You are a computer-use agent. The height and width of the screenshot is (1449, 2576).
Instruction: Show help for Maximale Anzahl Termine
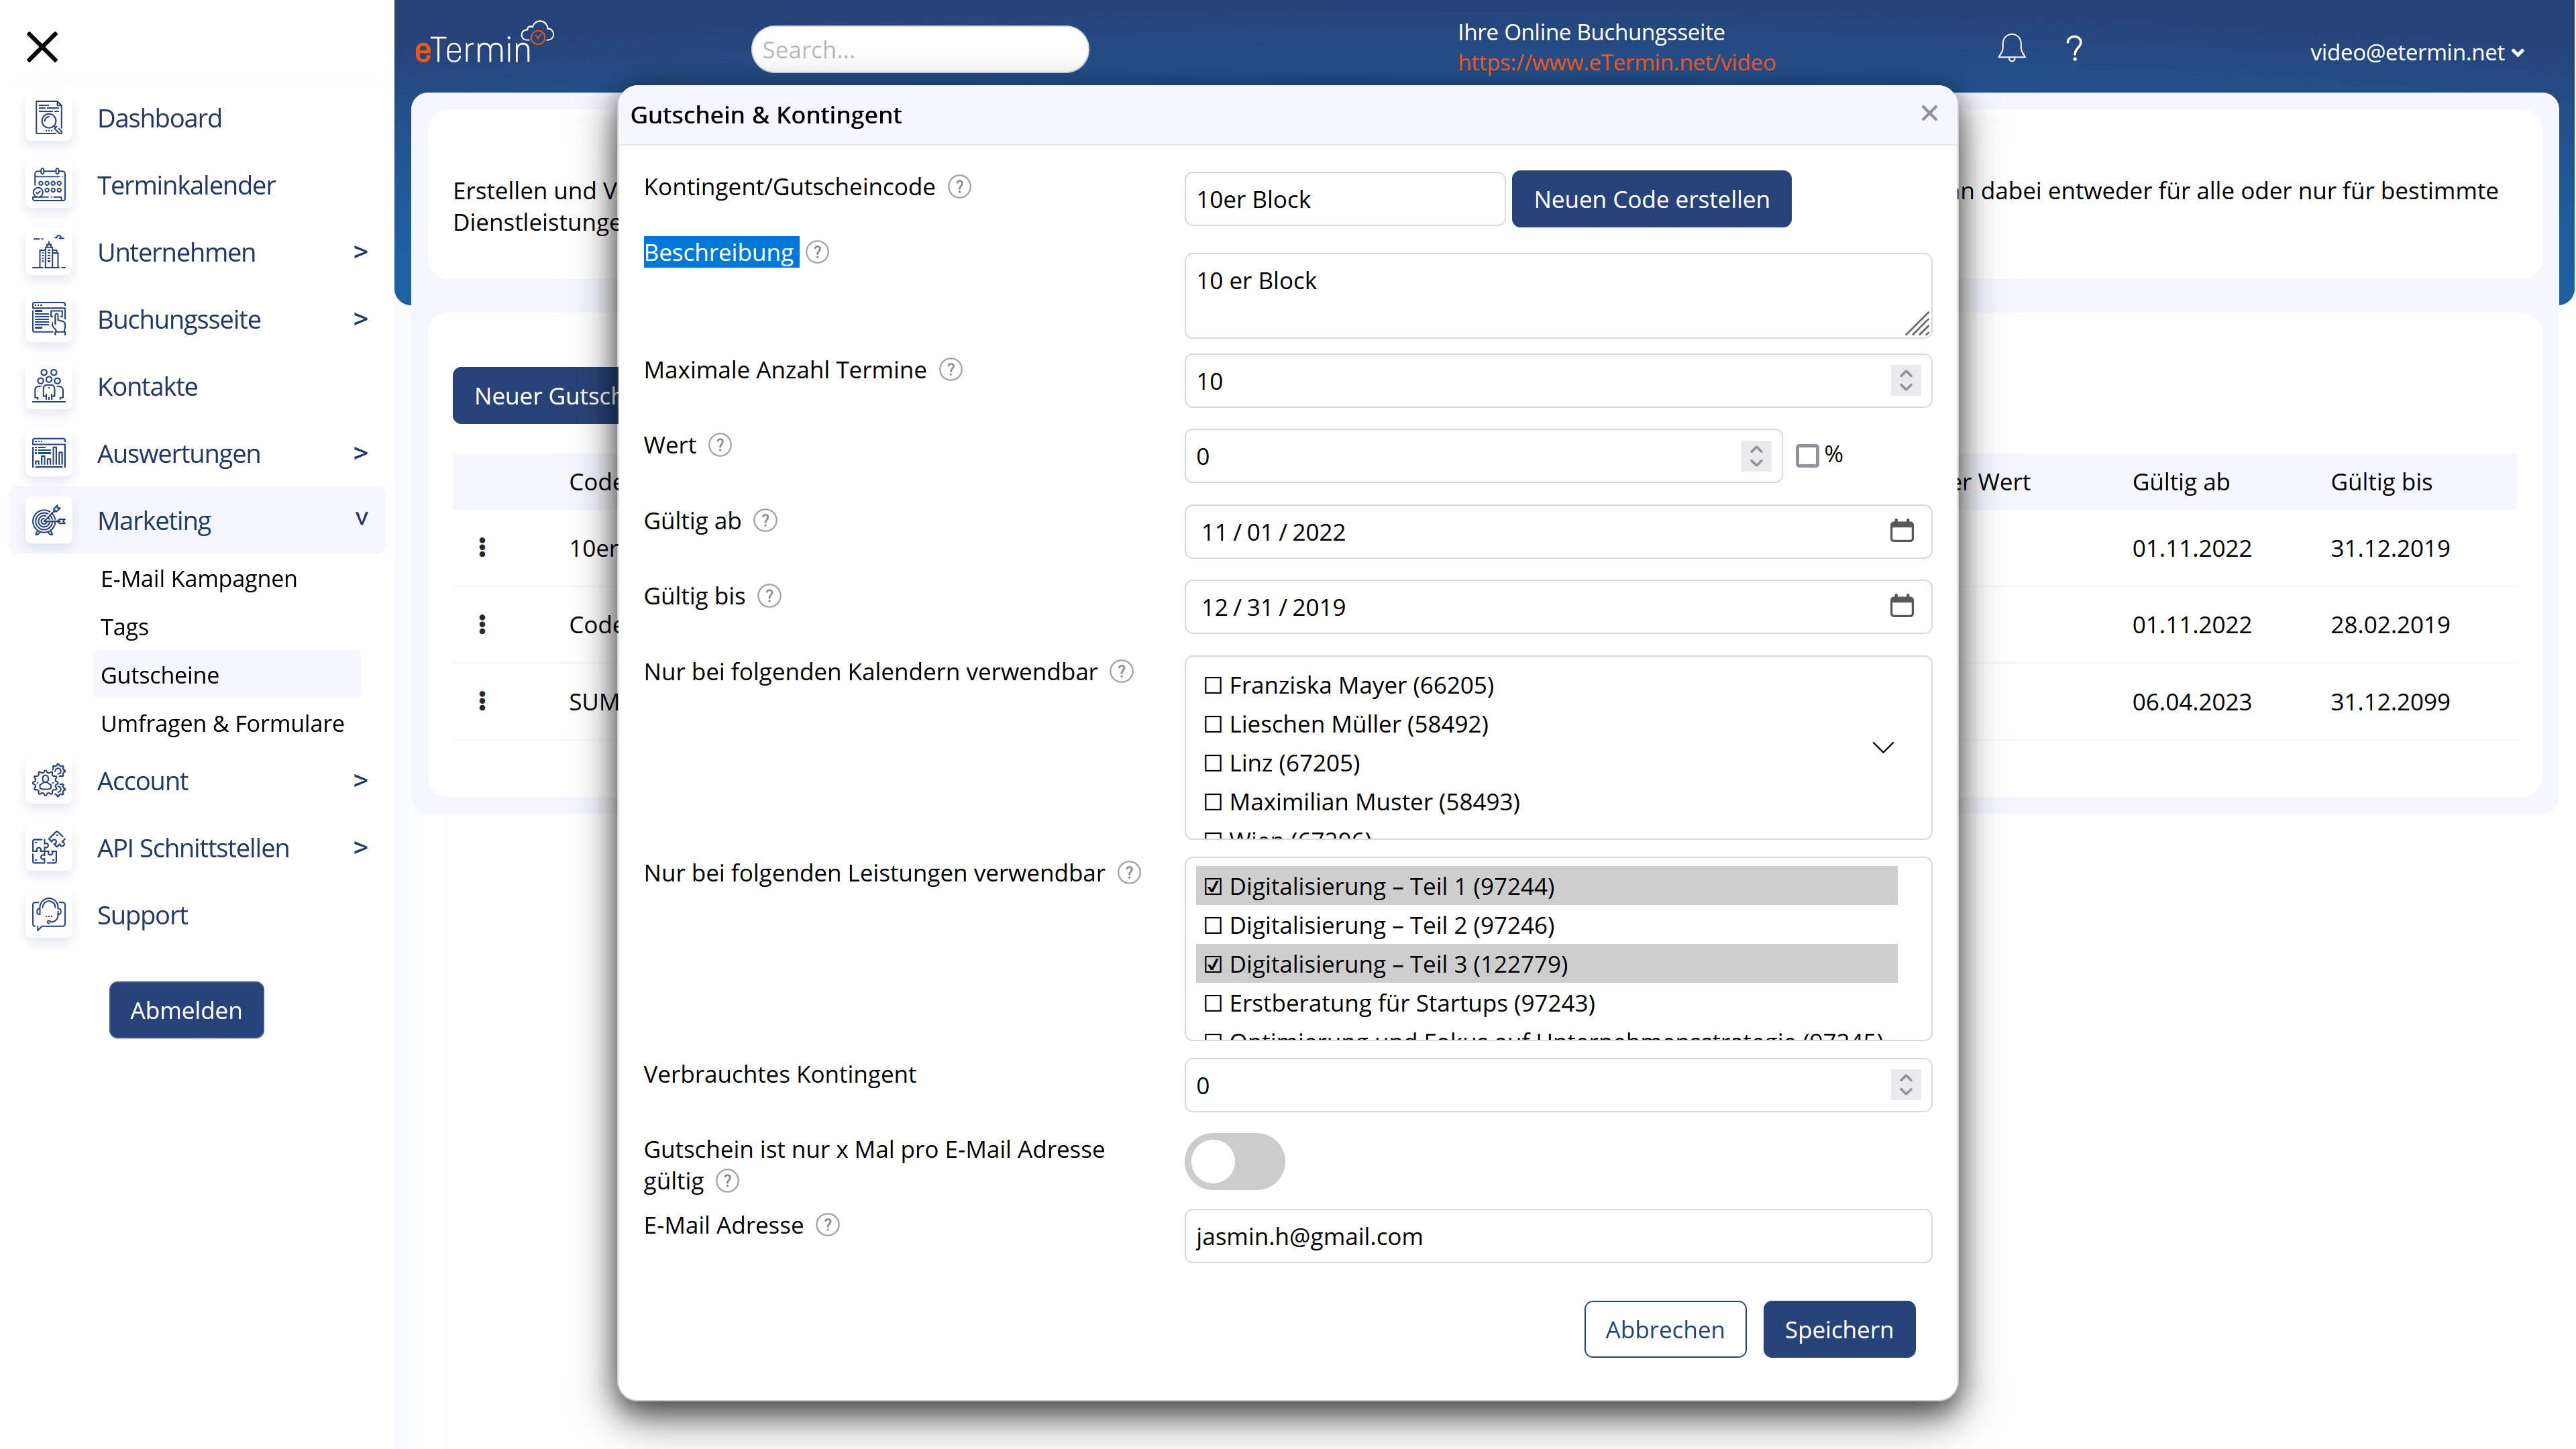951,370
